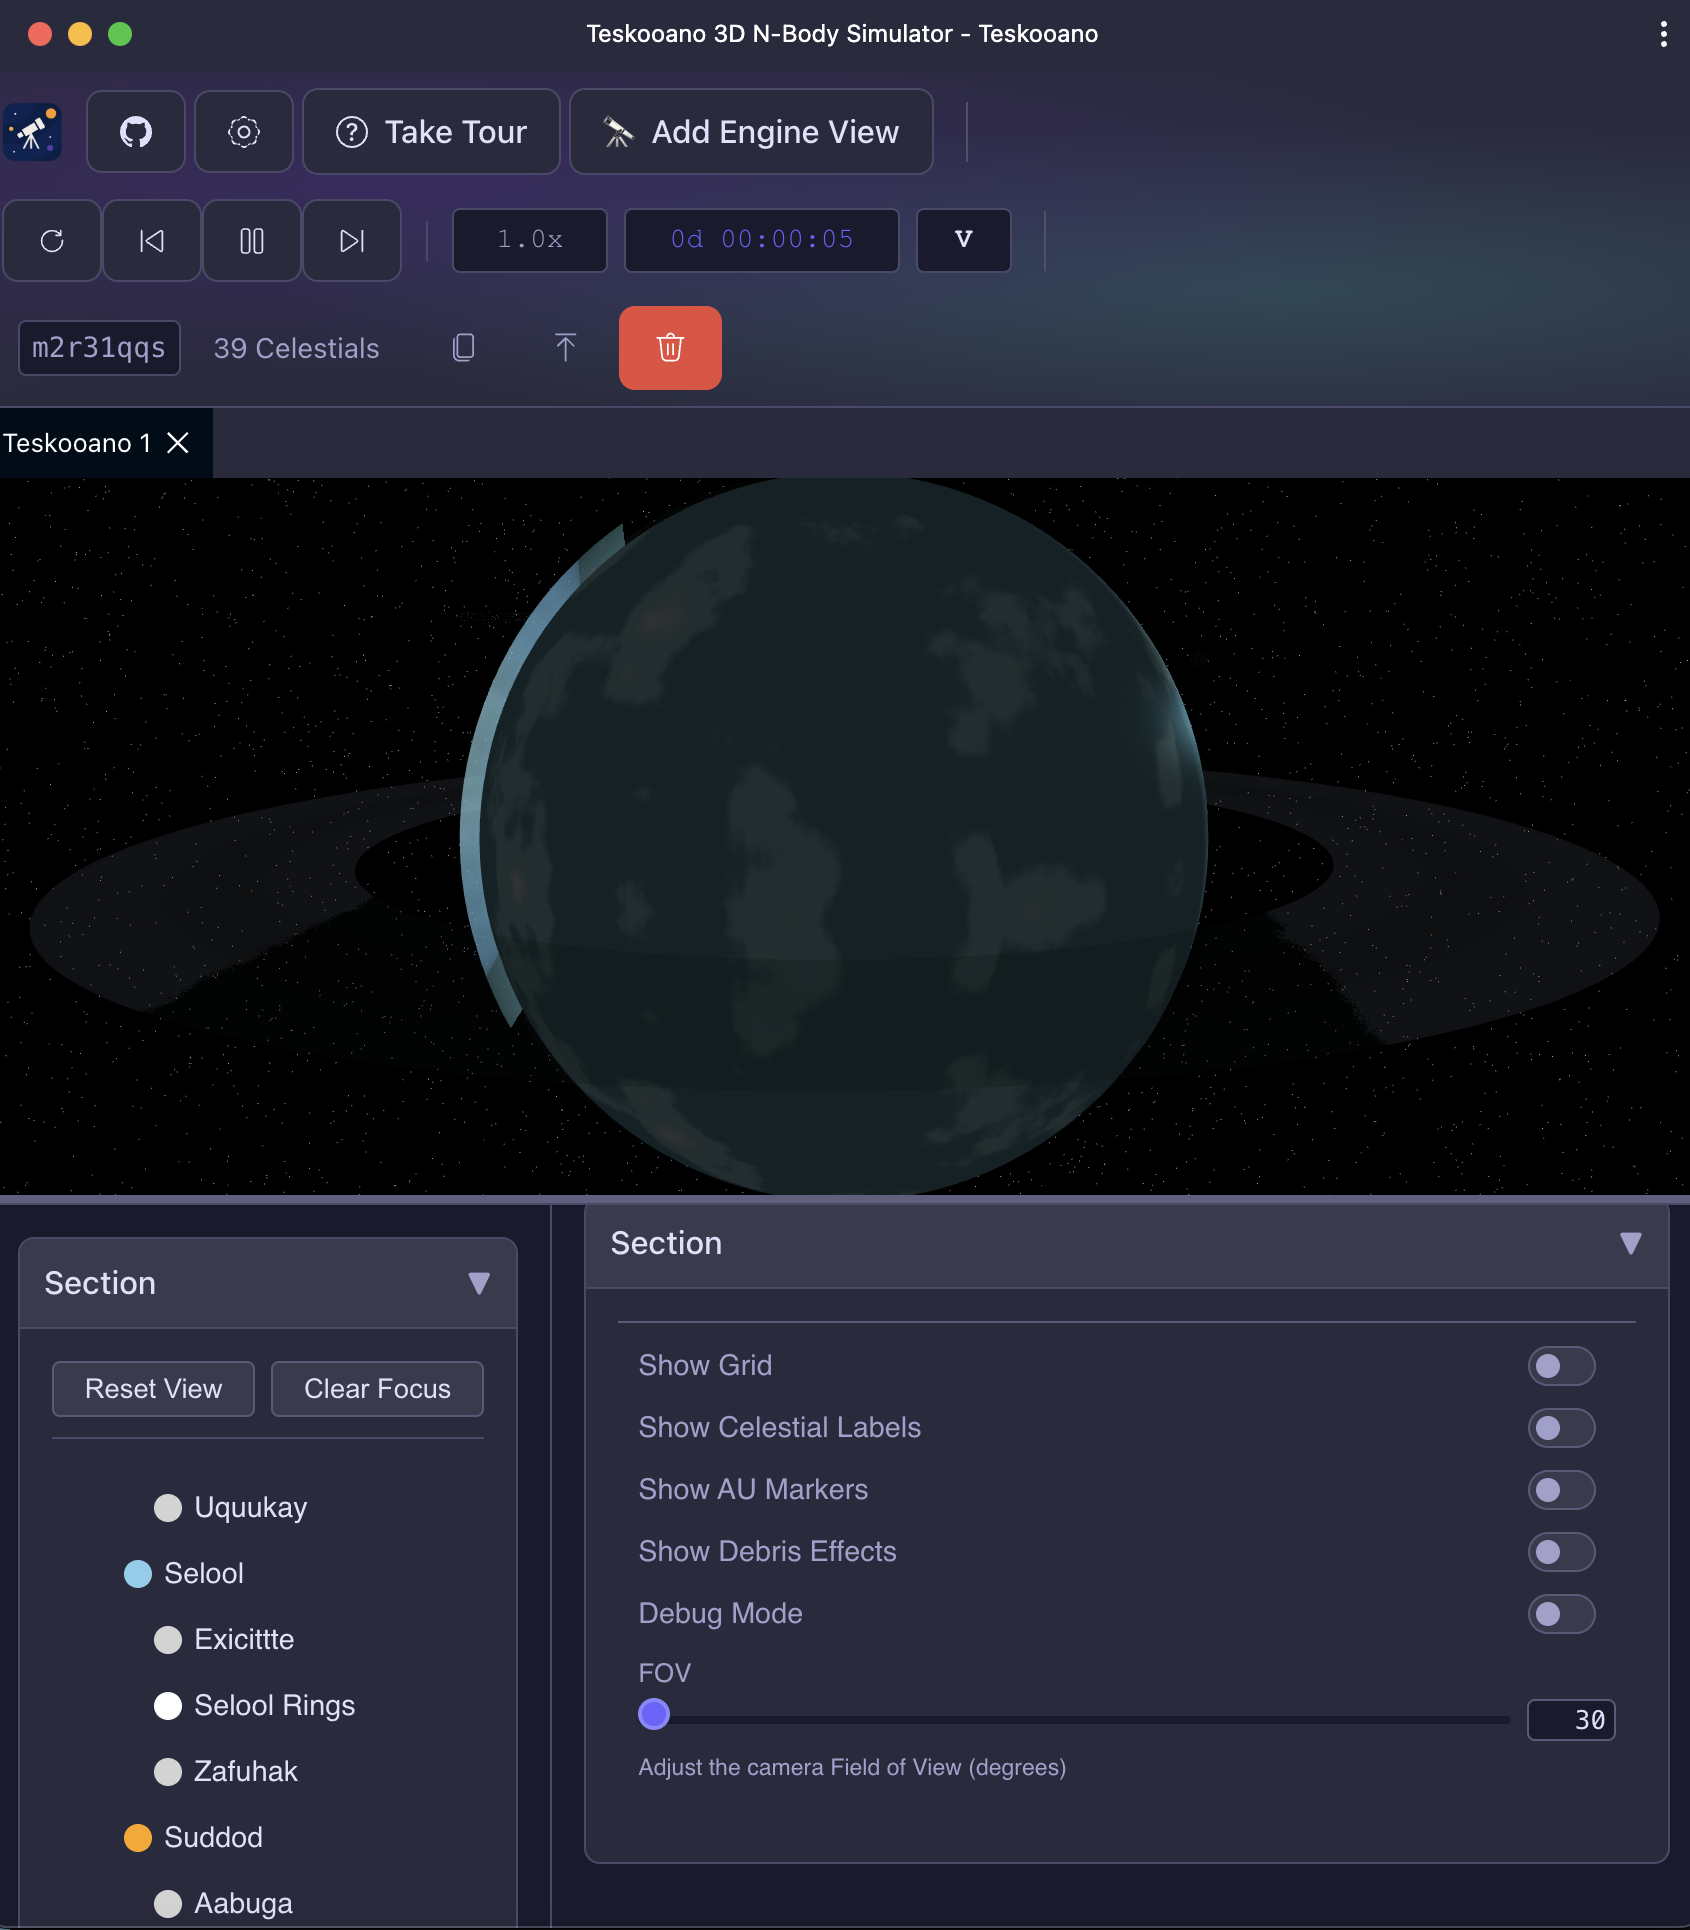Copy the seed with the clipboard icon
1690x1930 pixels.
(464, 348)
